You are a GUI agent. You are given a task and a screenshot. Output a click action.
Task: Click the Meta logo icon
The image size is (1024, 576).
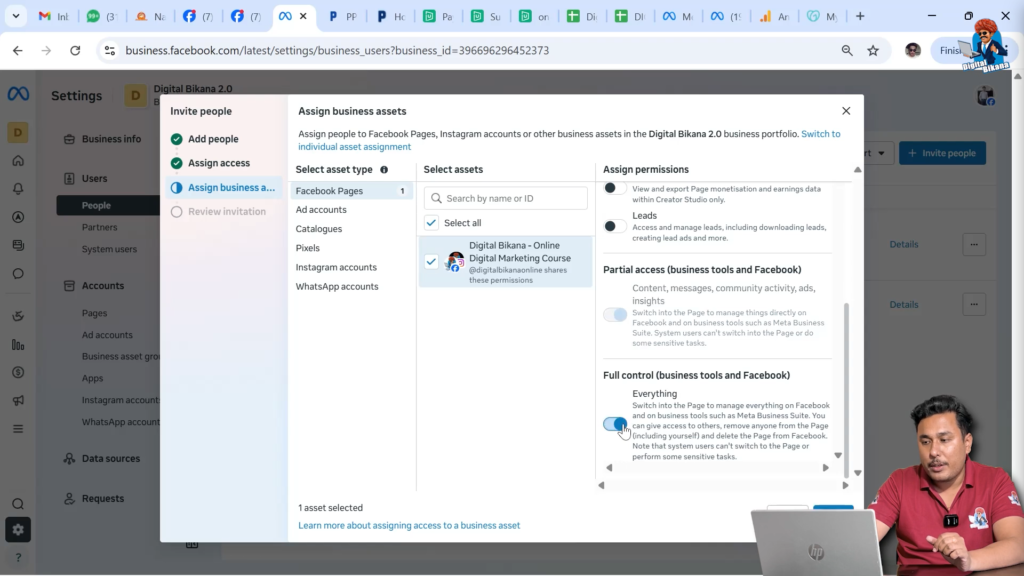(x=18, y=94)
